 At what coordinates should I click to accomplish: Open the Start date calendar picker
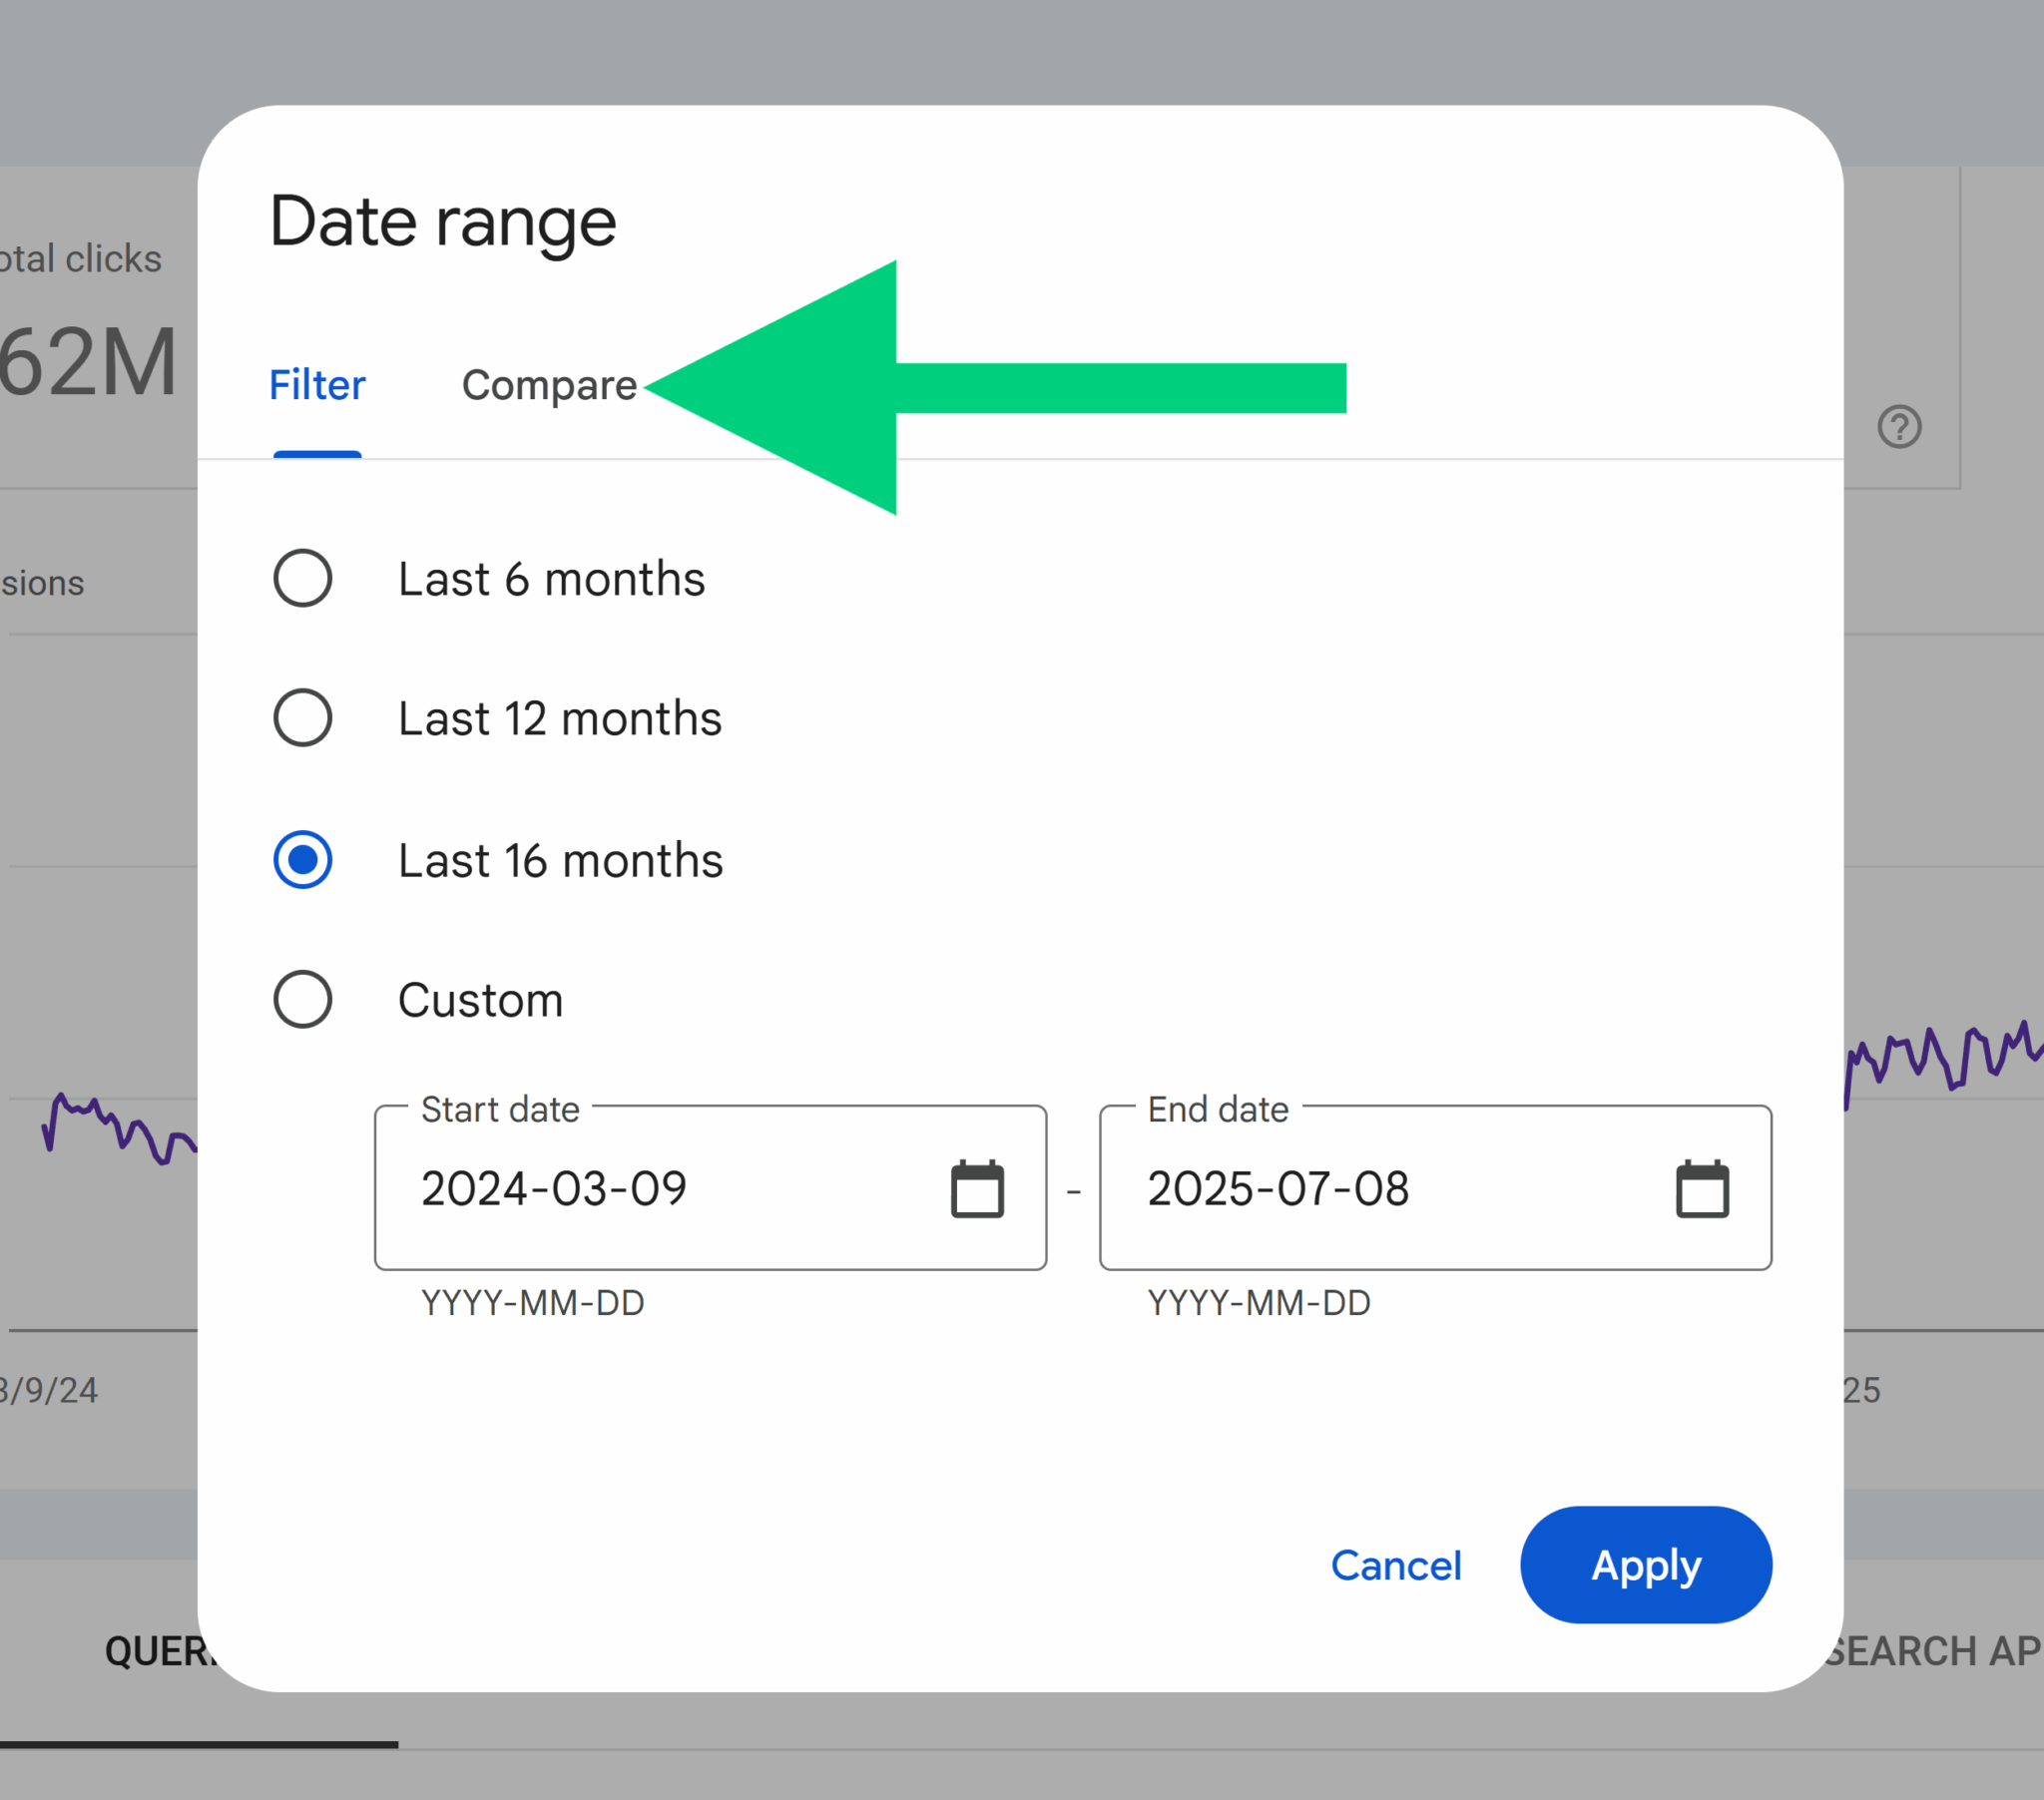click(977, 1189)
